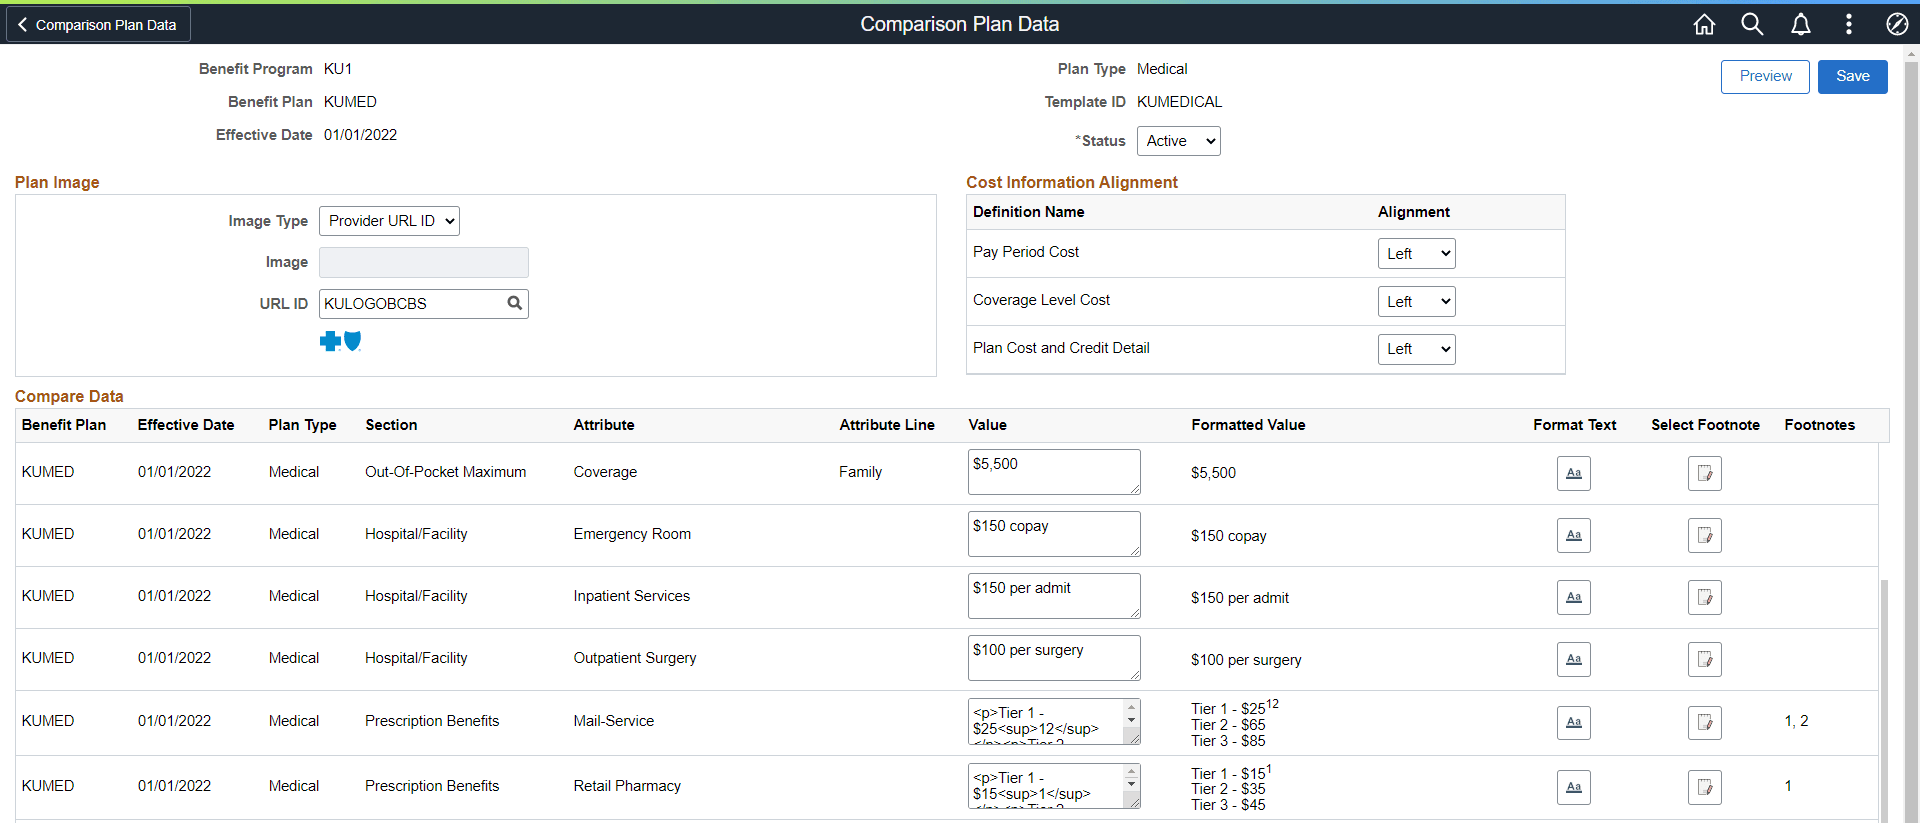Click the 'Retail Pharmacy' attribute cell
The height and width of the screenshot is (823, 1920).
coord(627,786)
